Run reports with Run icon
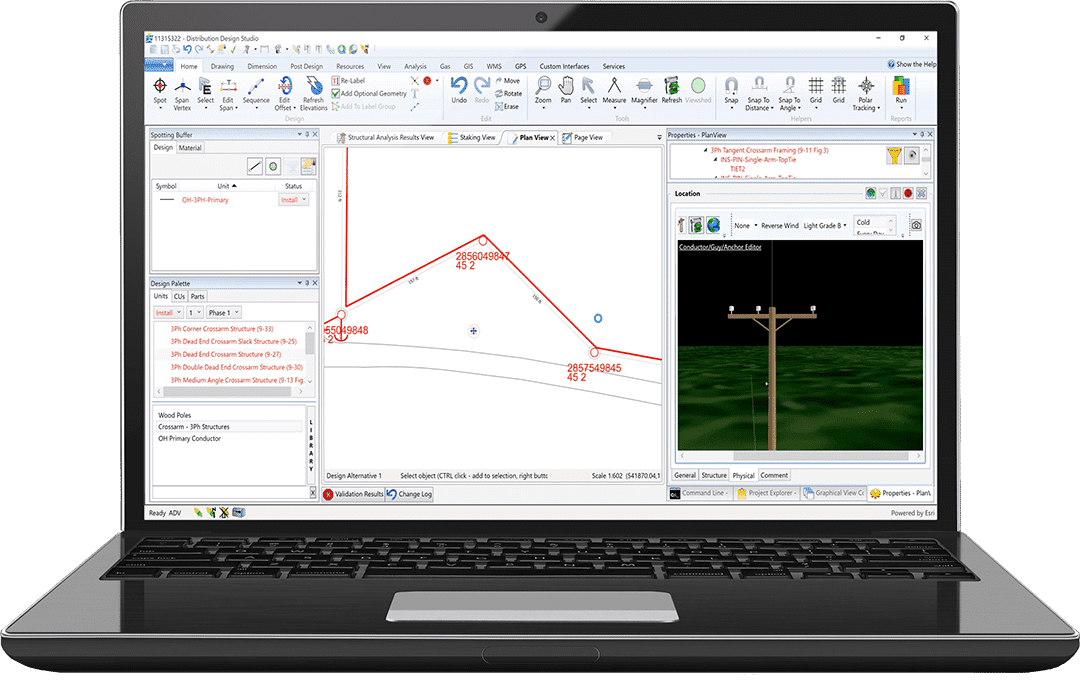This screenshot has width=1080, height=690. (901, 92)
